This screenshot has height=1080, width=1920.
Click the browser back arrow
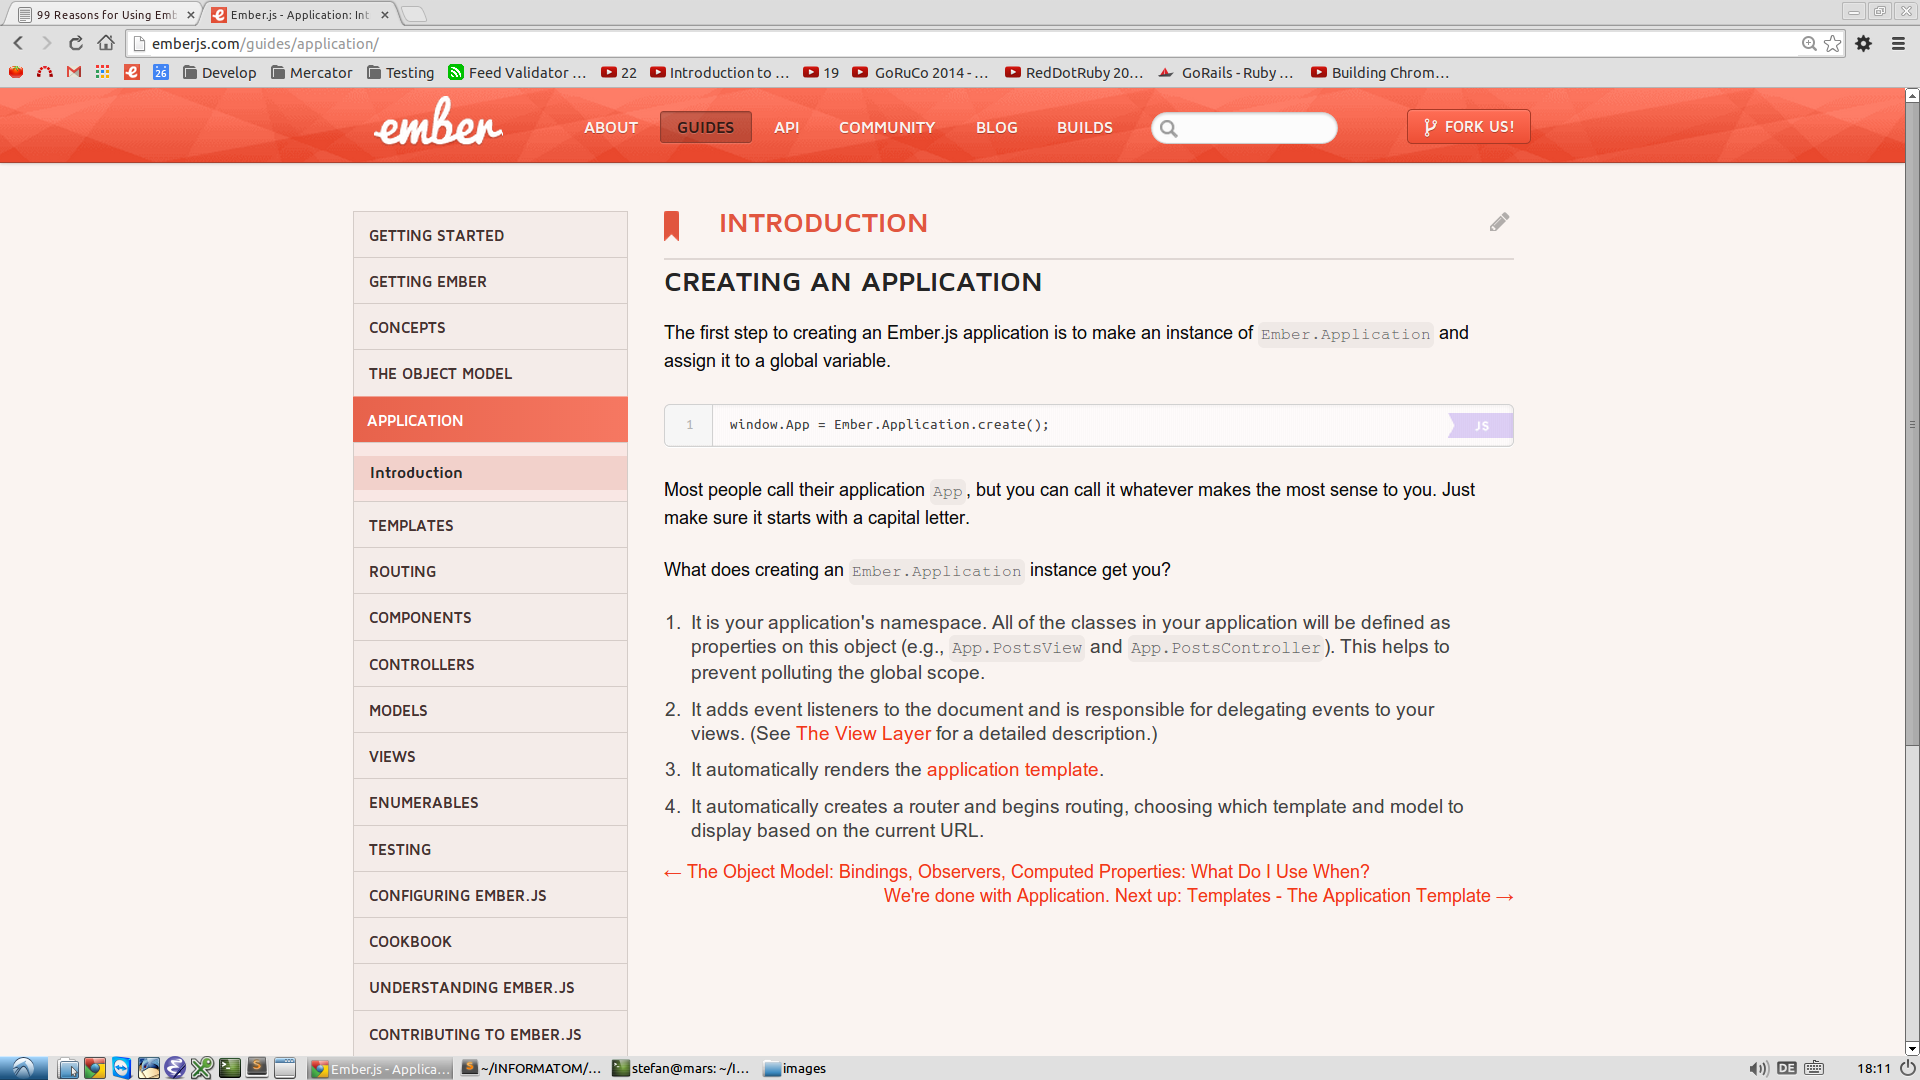18,43
